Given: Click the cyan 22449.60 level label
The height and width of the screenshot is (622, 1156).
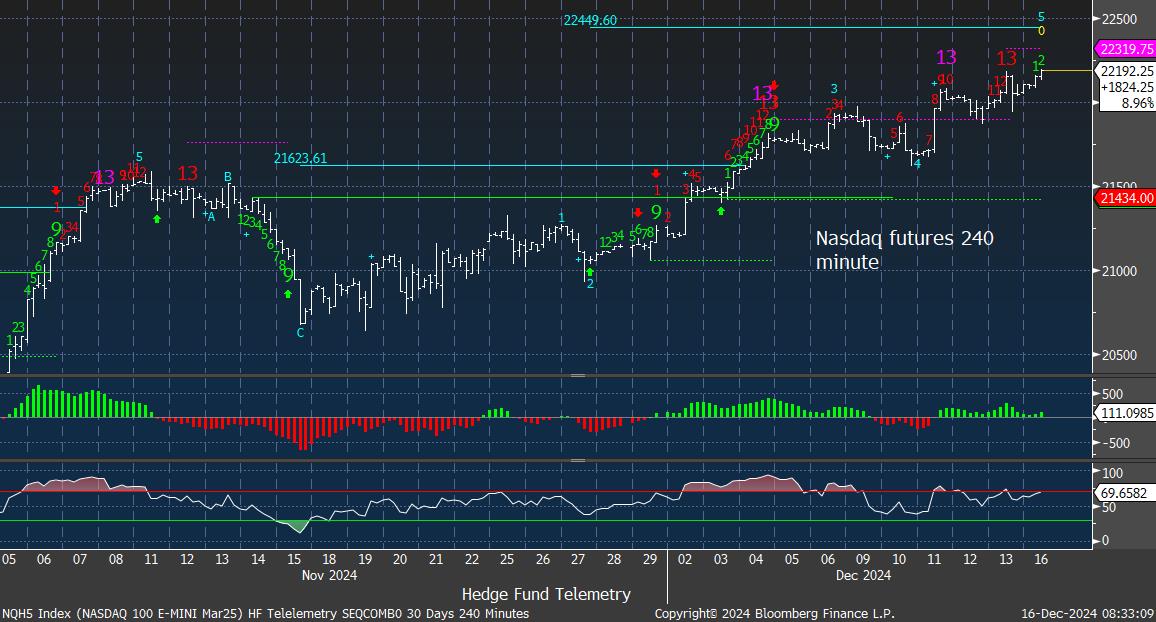Looking at the screenshot, I should [590, 21].
